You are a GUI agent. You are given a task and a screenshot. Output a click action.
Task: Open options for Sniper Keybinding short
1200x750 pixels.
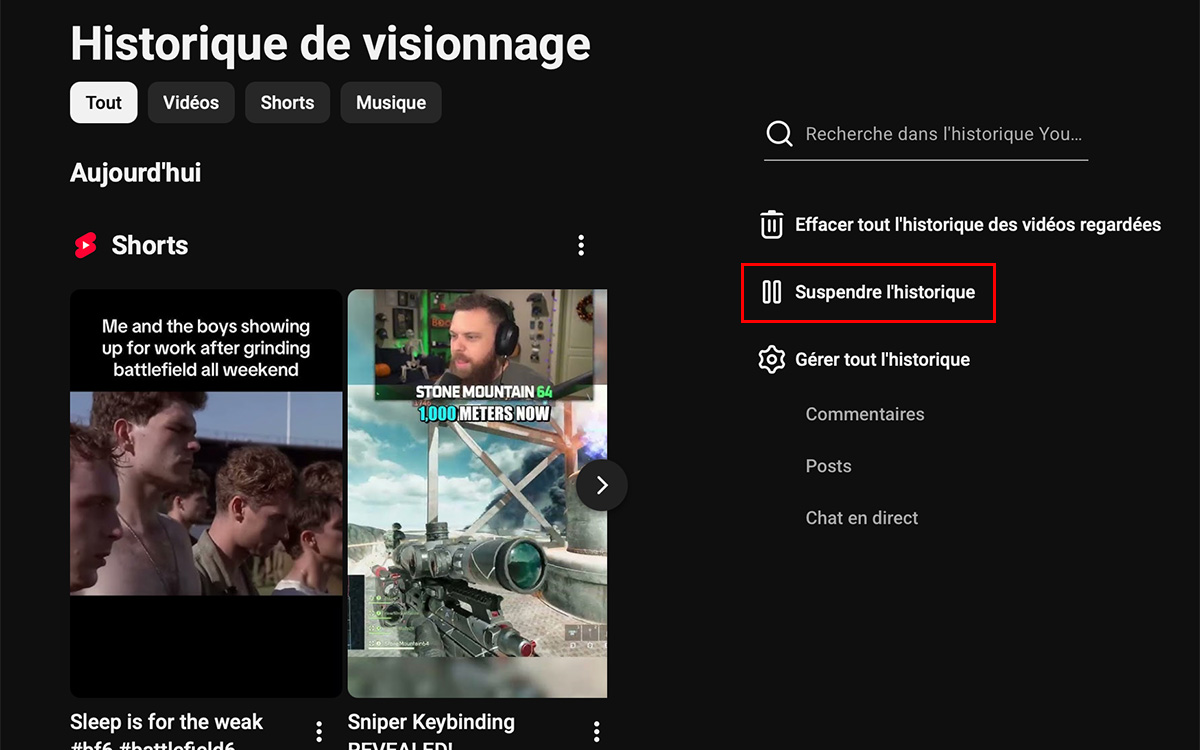[596, 731]
